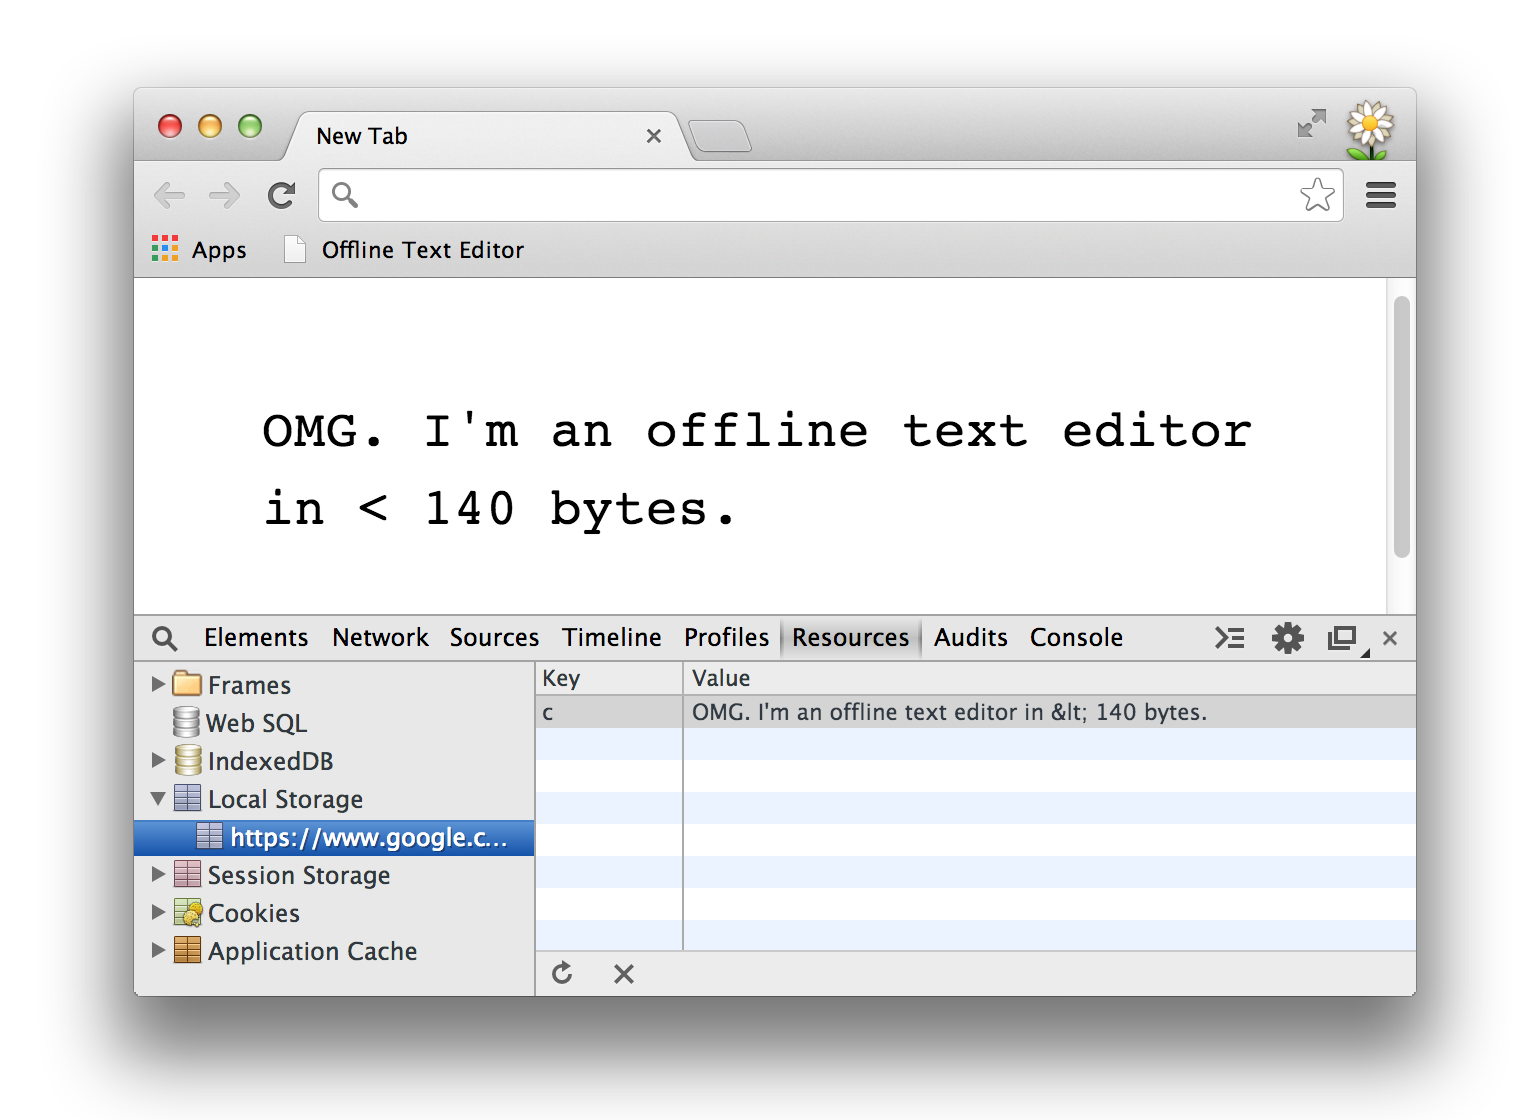
Task: Switch to the Network panel tab
Action: (380, 638)
